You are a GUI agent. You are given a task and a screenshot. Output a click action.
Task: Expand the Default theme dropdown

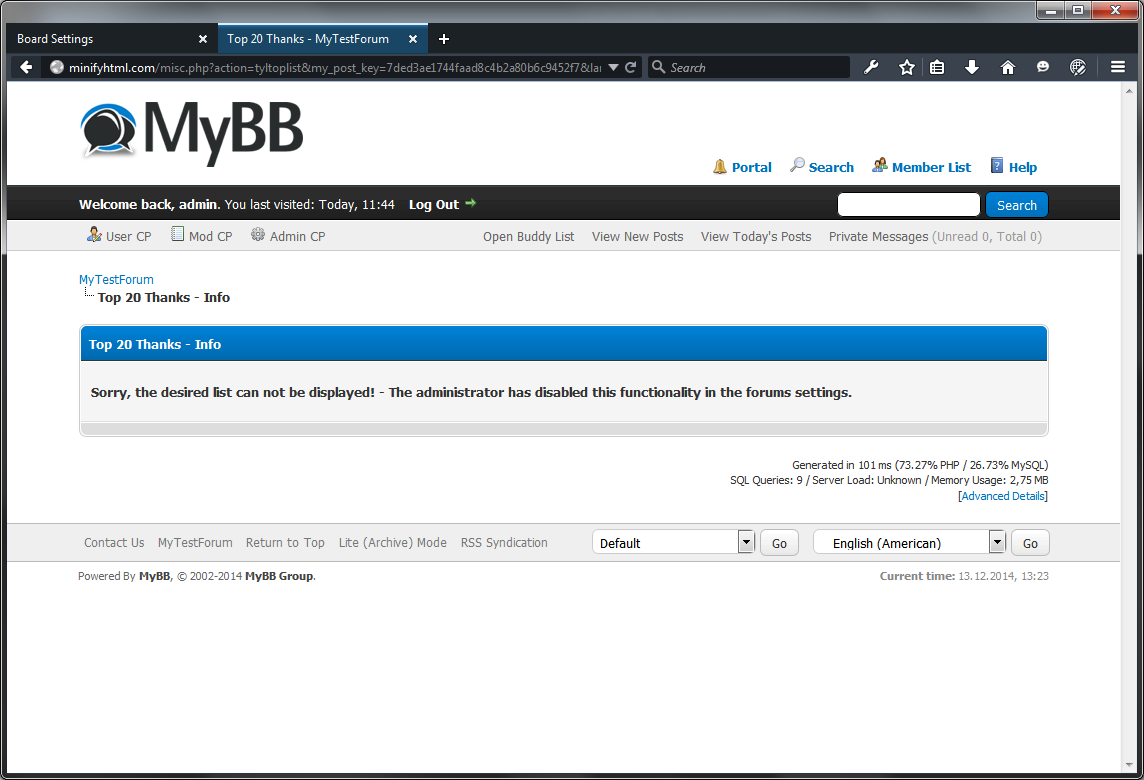tap(745, 542)
